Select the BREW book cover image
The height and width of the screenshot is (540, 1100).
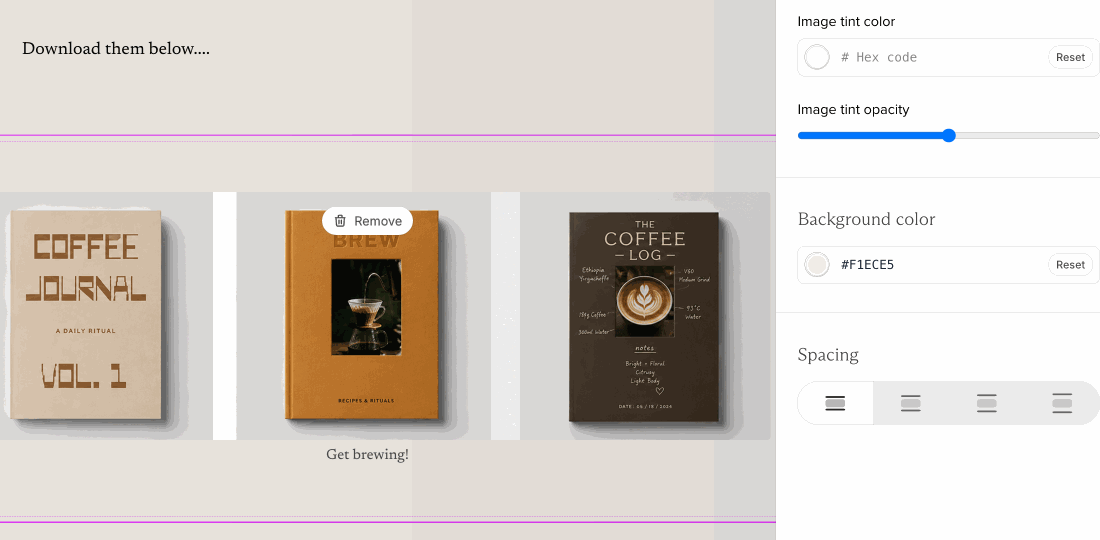tap(363, 316)
